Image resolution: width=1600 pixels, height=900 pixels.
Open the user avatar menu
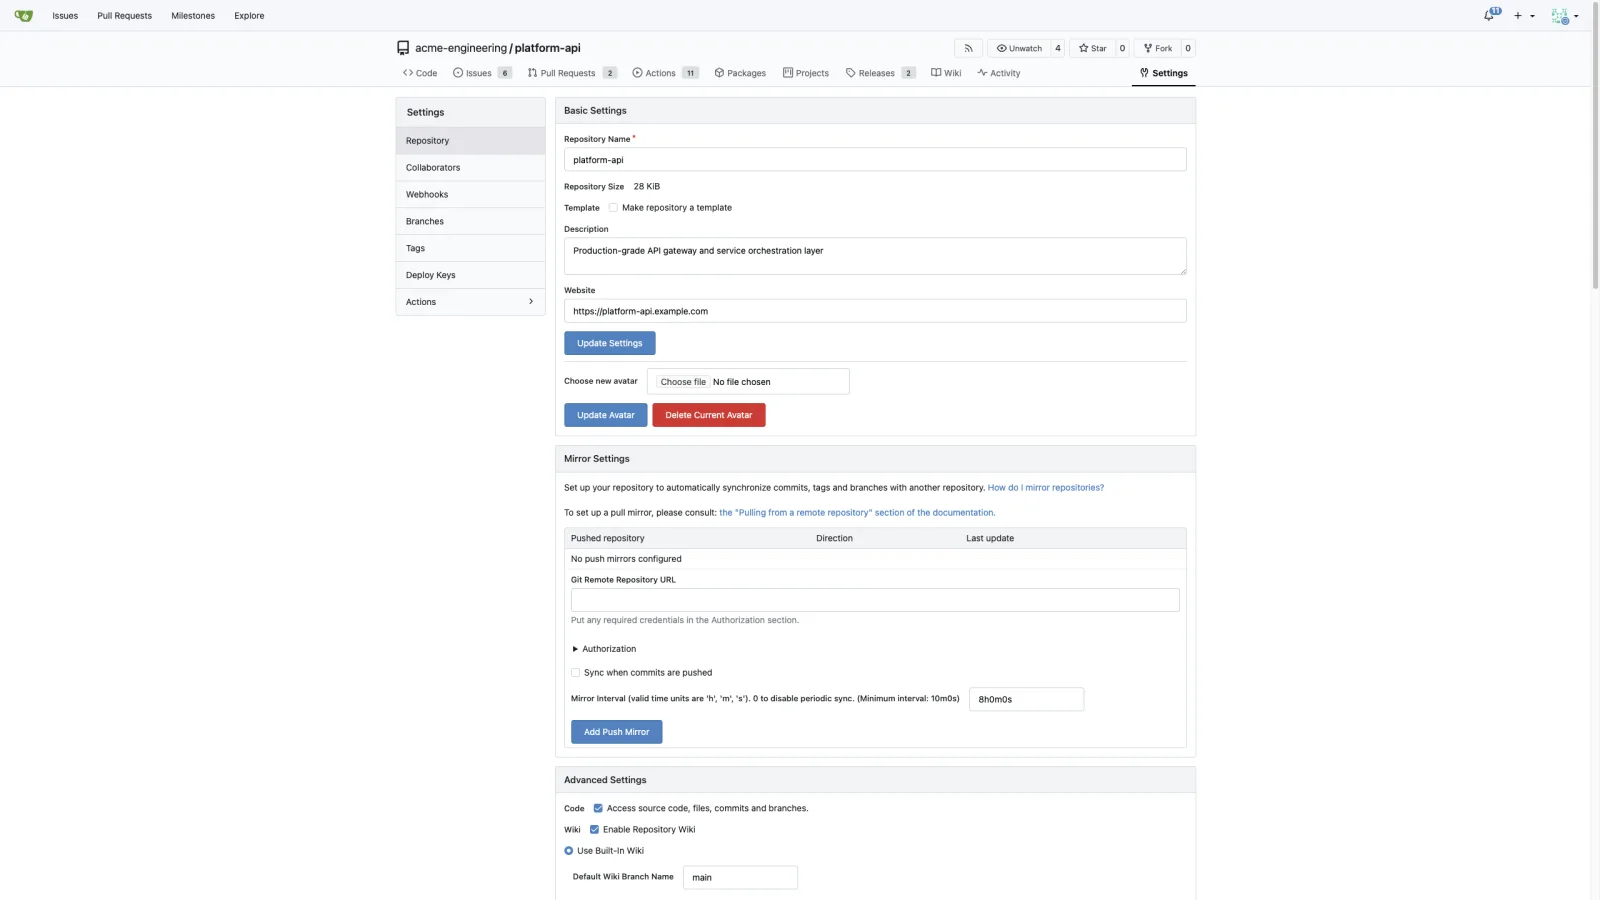point(1564,16)
